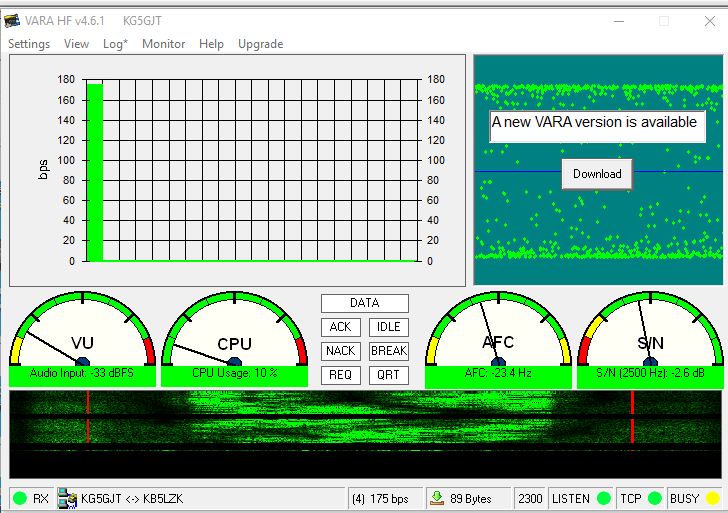Click the green download arrow bytes icon
The width and height of the screenshot is (728, 513).
[437, 498]
